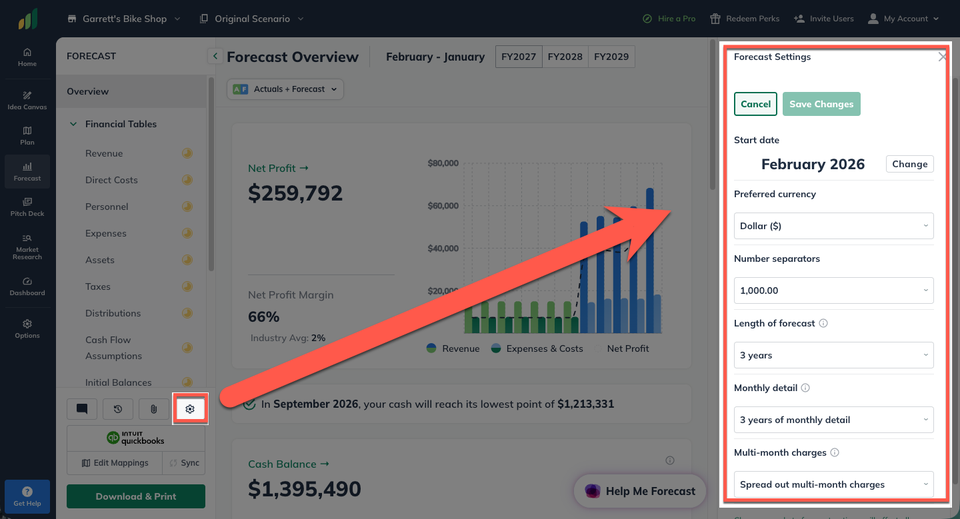The width and height of the screenshot is (960, 519).
Task: Click the Personnel progress indicator icon
Action: (187, 206)
